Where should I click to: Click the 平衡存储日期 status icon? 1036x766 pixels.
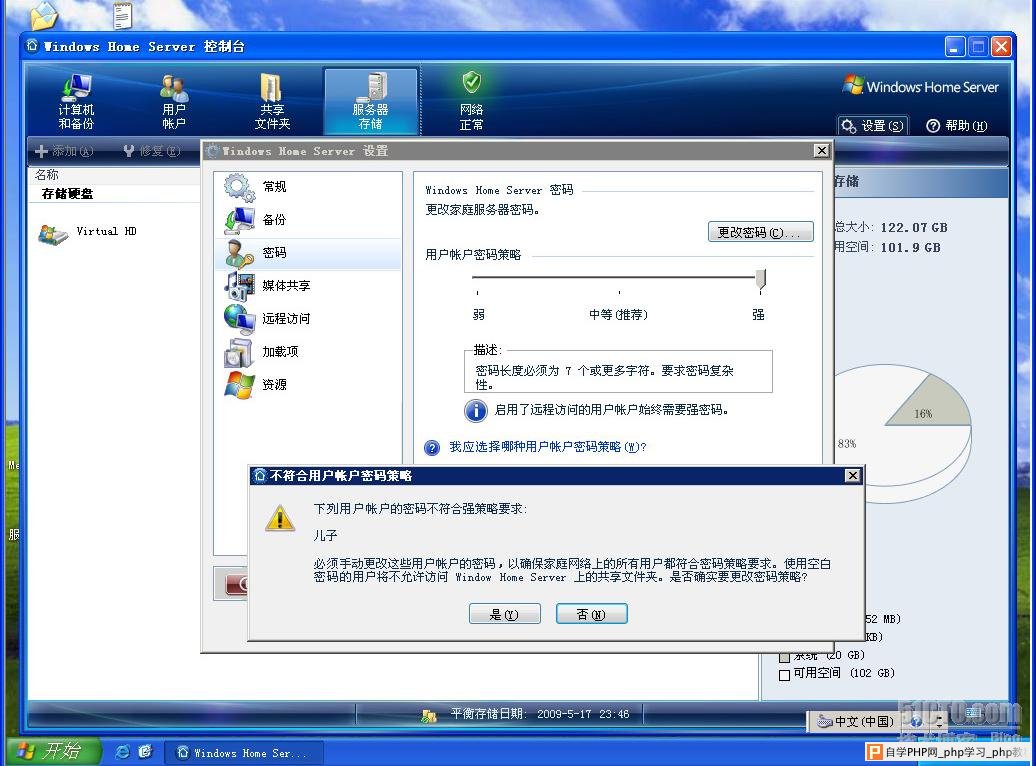coord(429,715)
